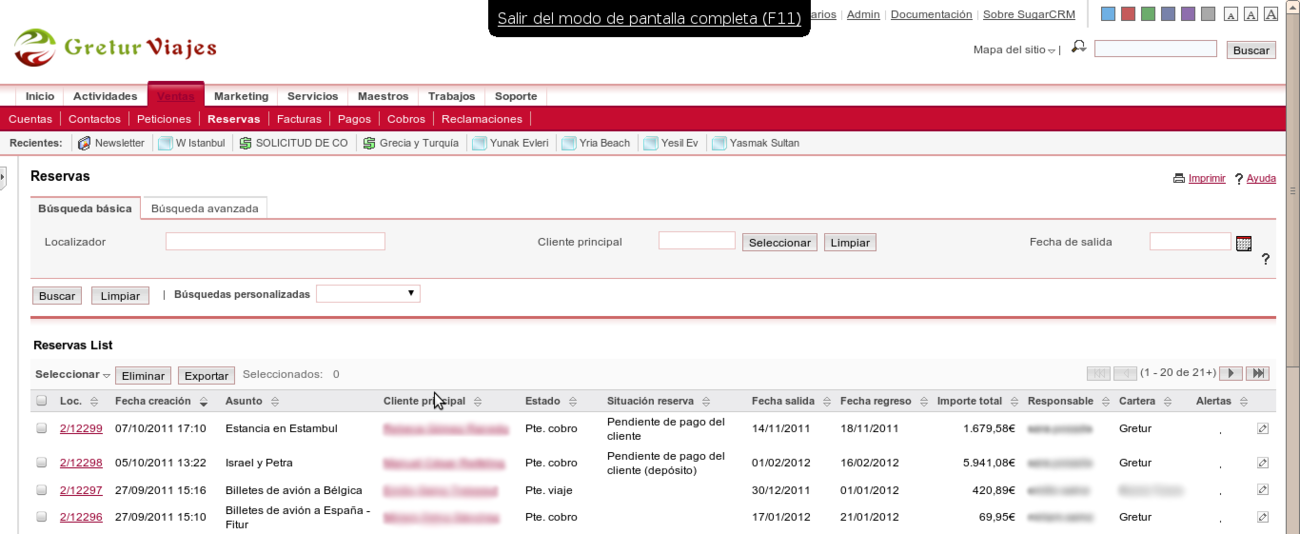
Task: Sort list by Loc. column arrows
Action: coord(94,402)
